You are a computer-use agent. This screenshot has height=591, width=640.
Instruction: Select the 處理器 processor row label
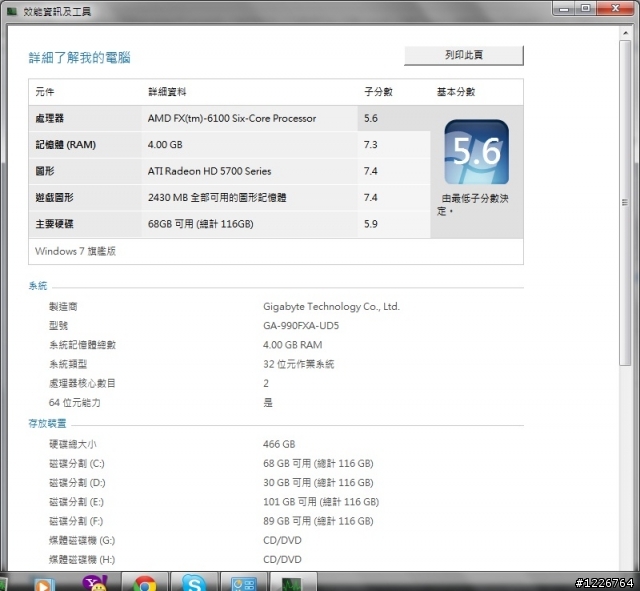pyautogui.click(x=50, y=118)
